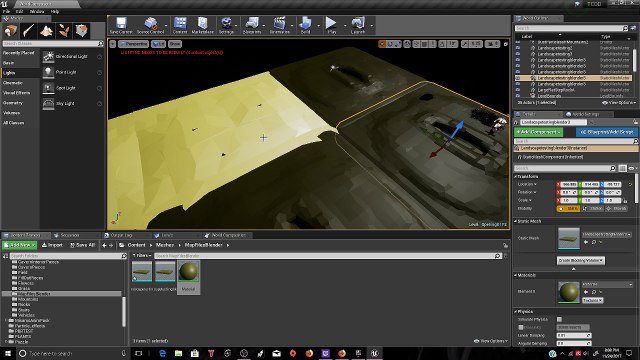Select the Spot Light item icon
Image resolution: width=640 pixels, height=360 pixels.
pyautogui.click(x=48, y=88)
